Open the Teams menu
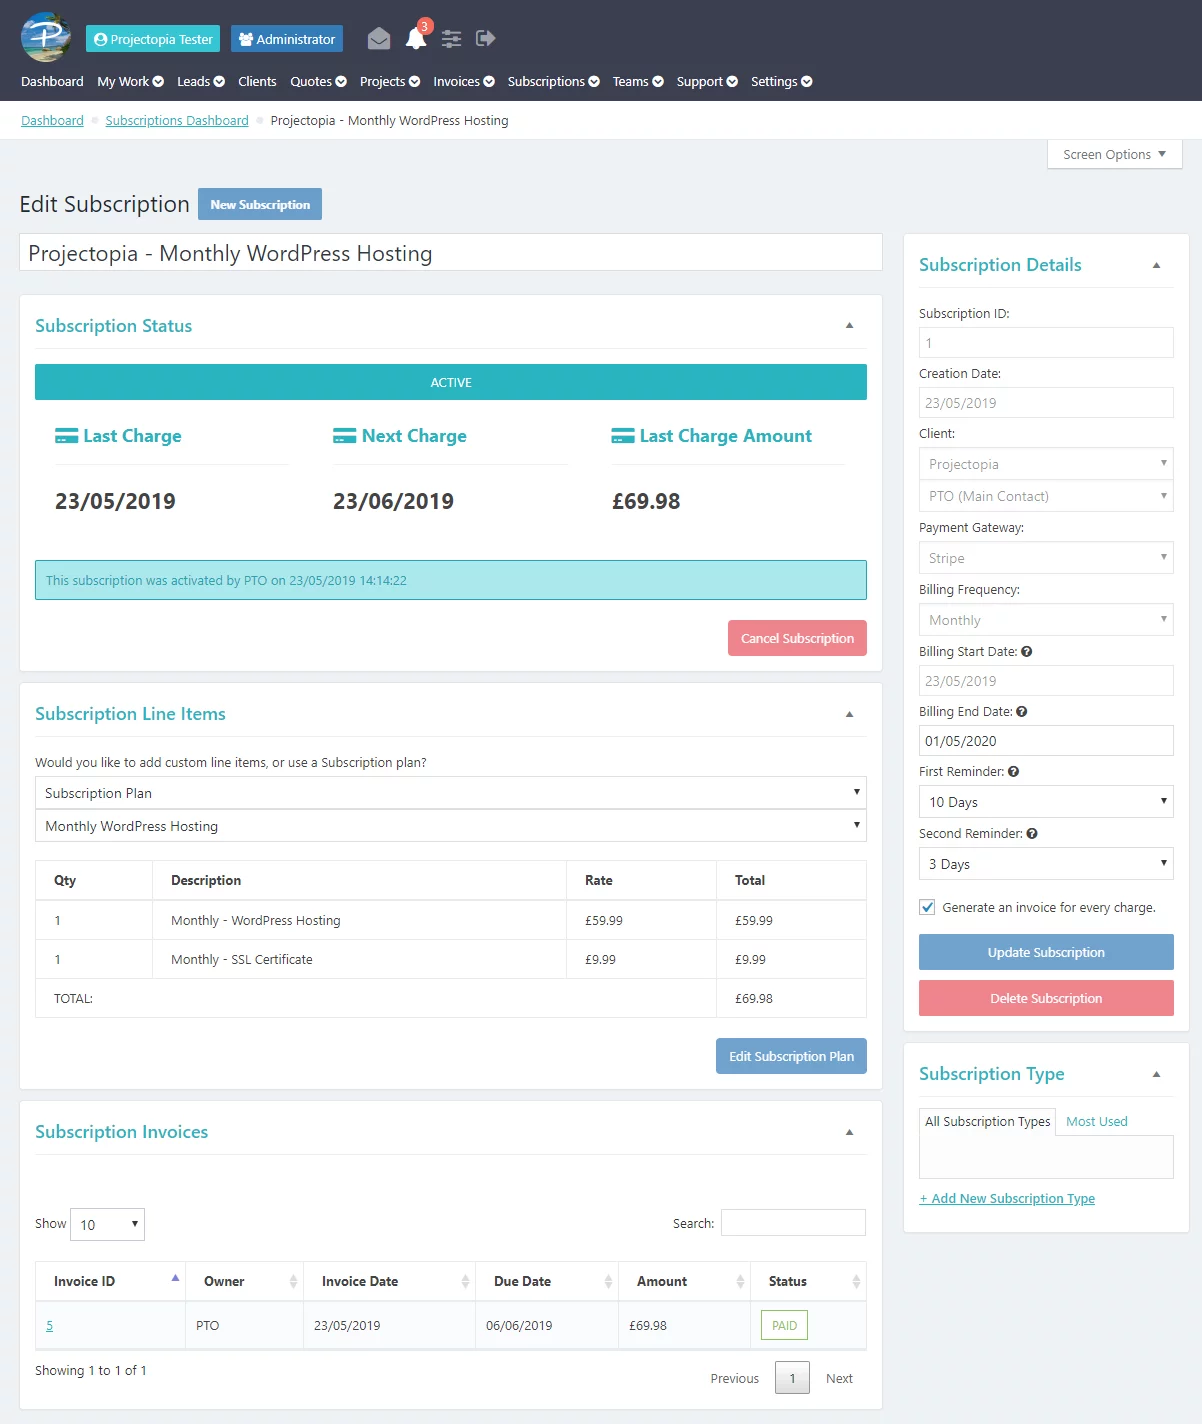This screenshot has width=1202, height=1424. (638, 82)
